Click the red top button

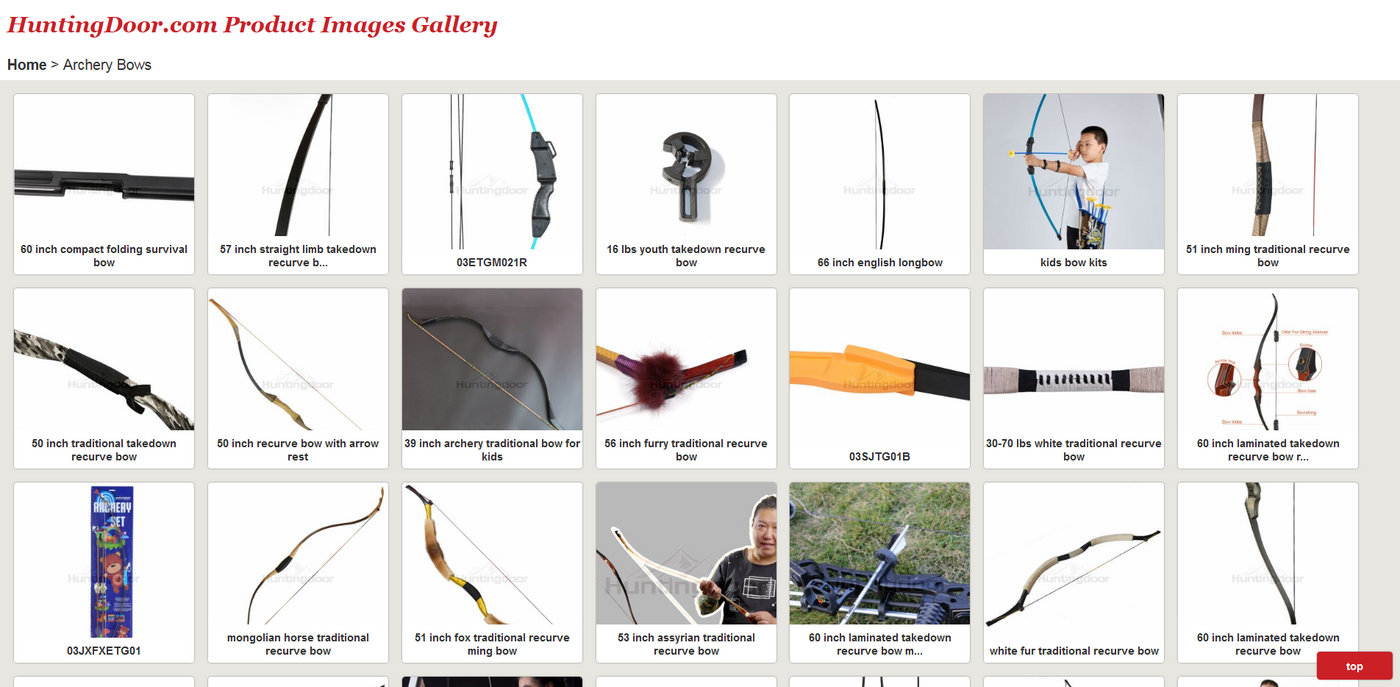1354,666
